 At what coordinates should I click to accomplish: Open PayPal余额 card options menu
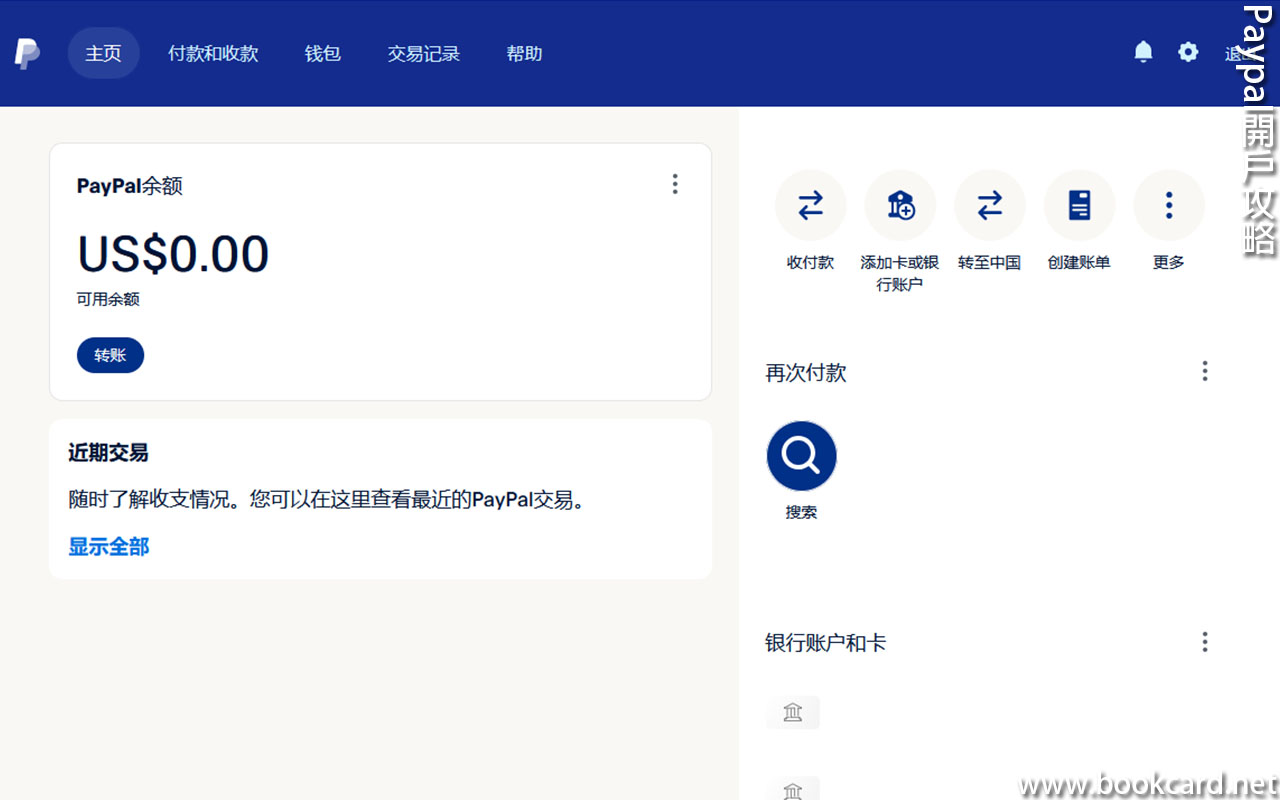pos(675,184)
